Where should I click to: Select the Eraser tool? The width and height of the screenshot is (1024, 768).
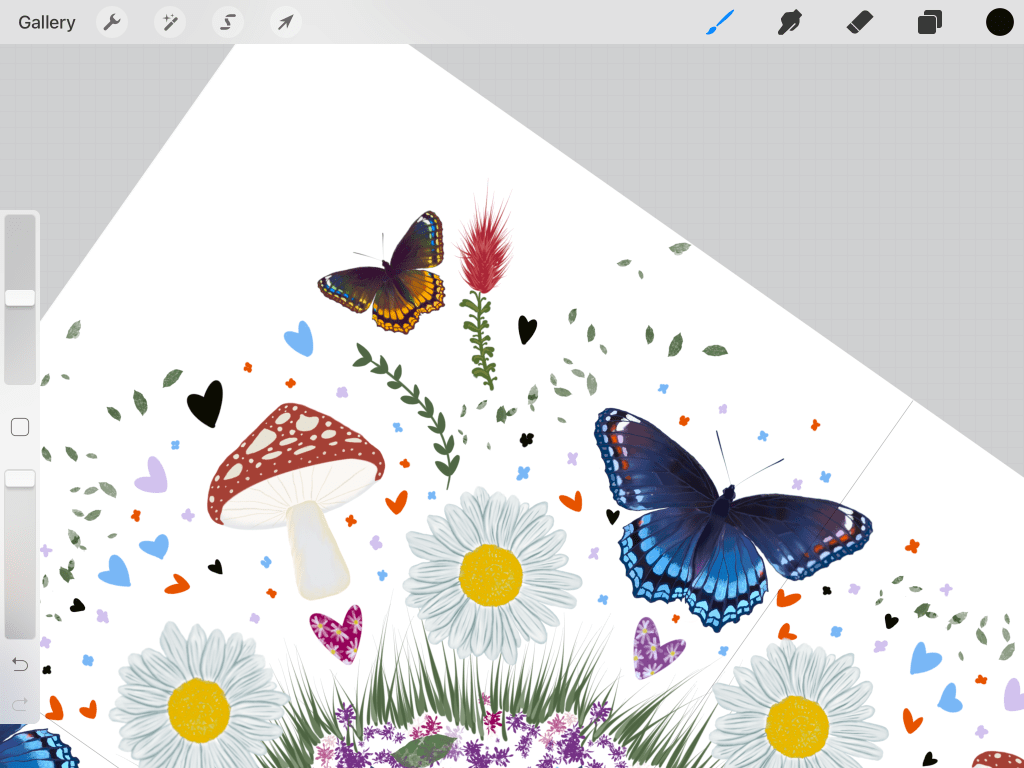point(860,22)
